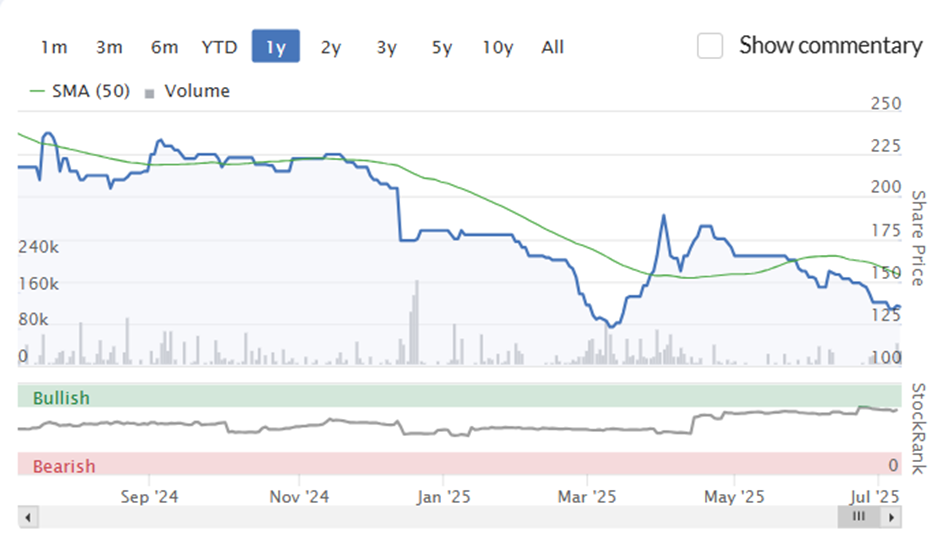Choose the 3y time range
940x534 pixels.
click(387, 47)
